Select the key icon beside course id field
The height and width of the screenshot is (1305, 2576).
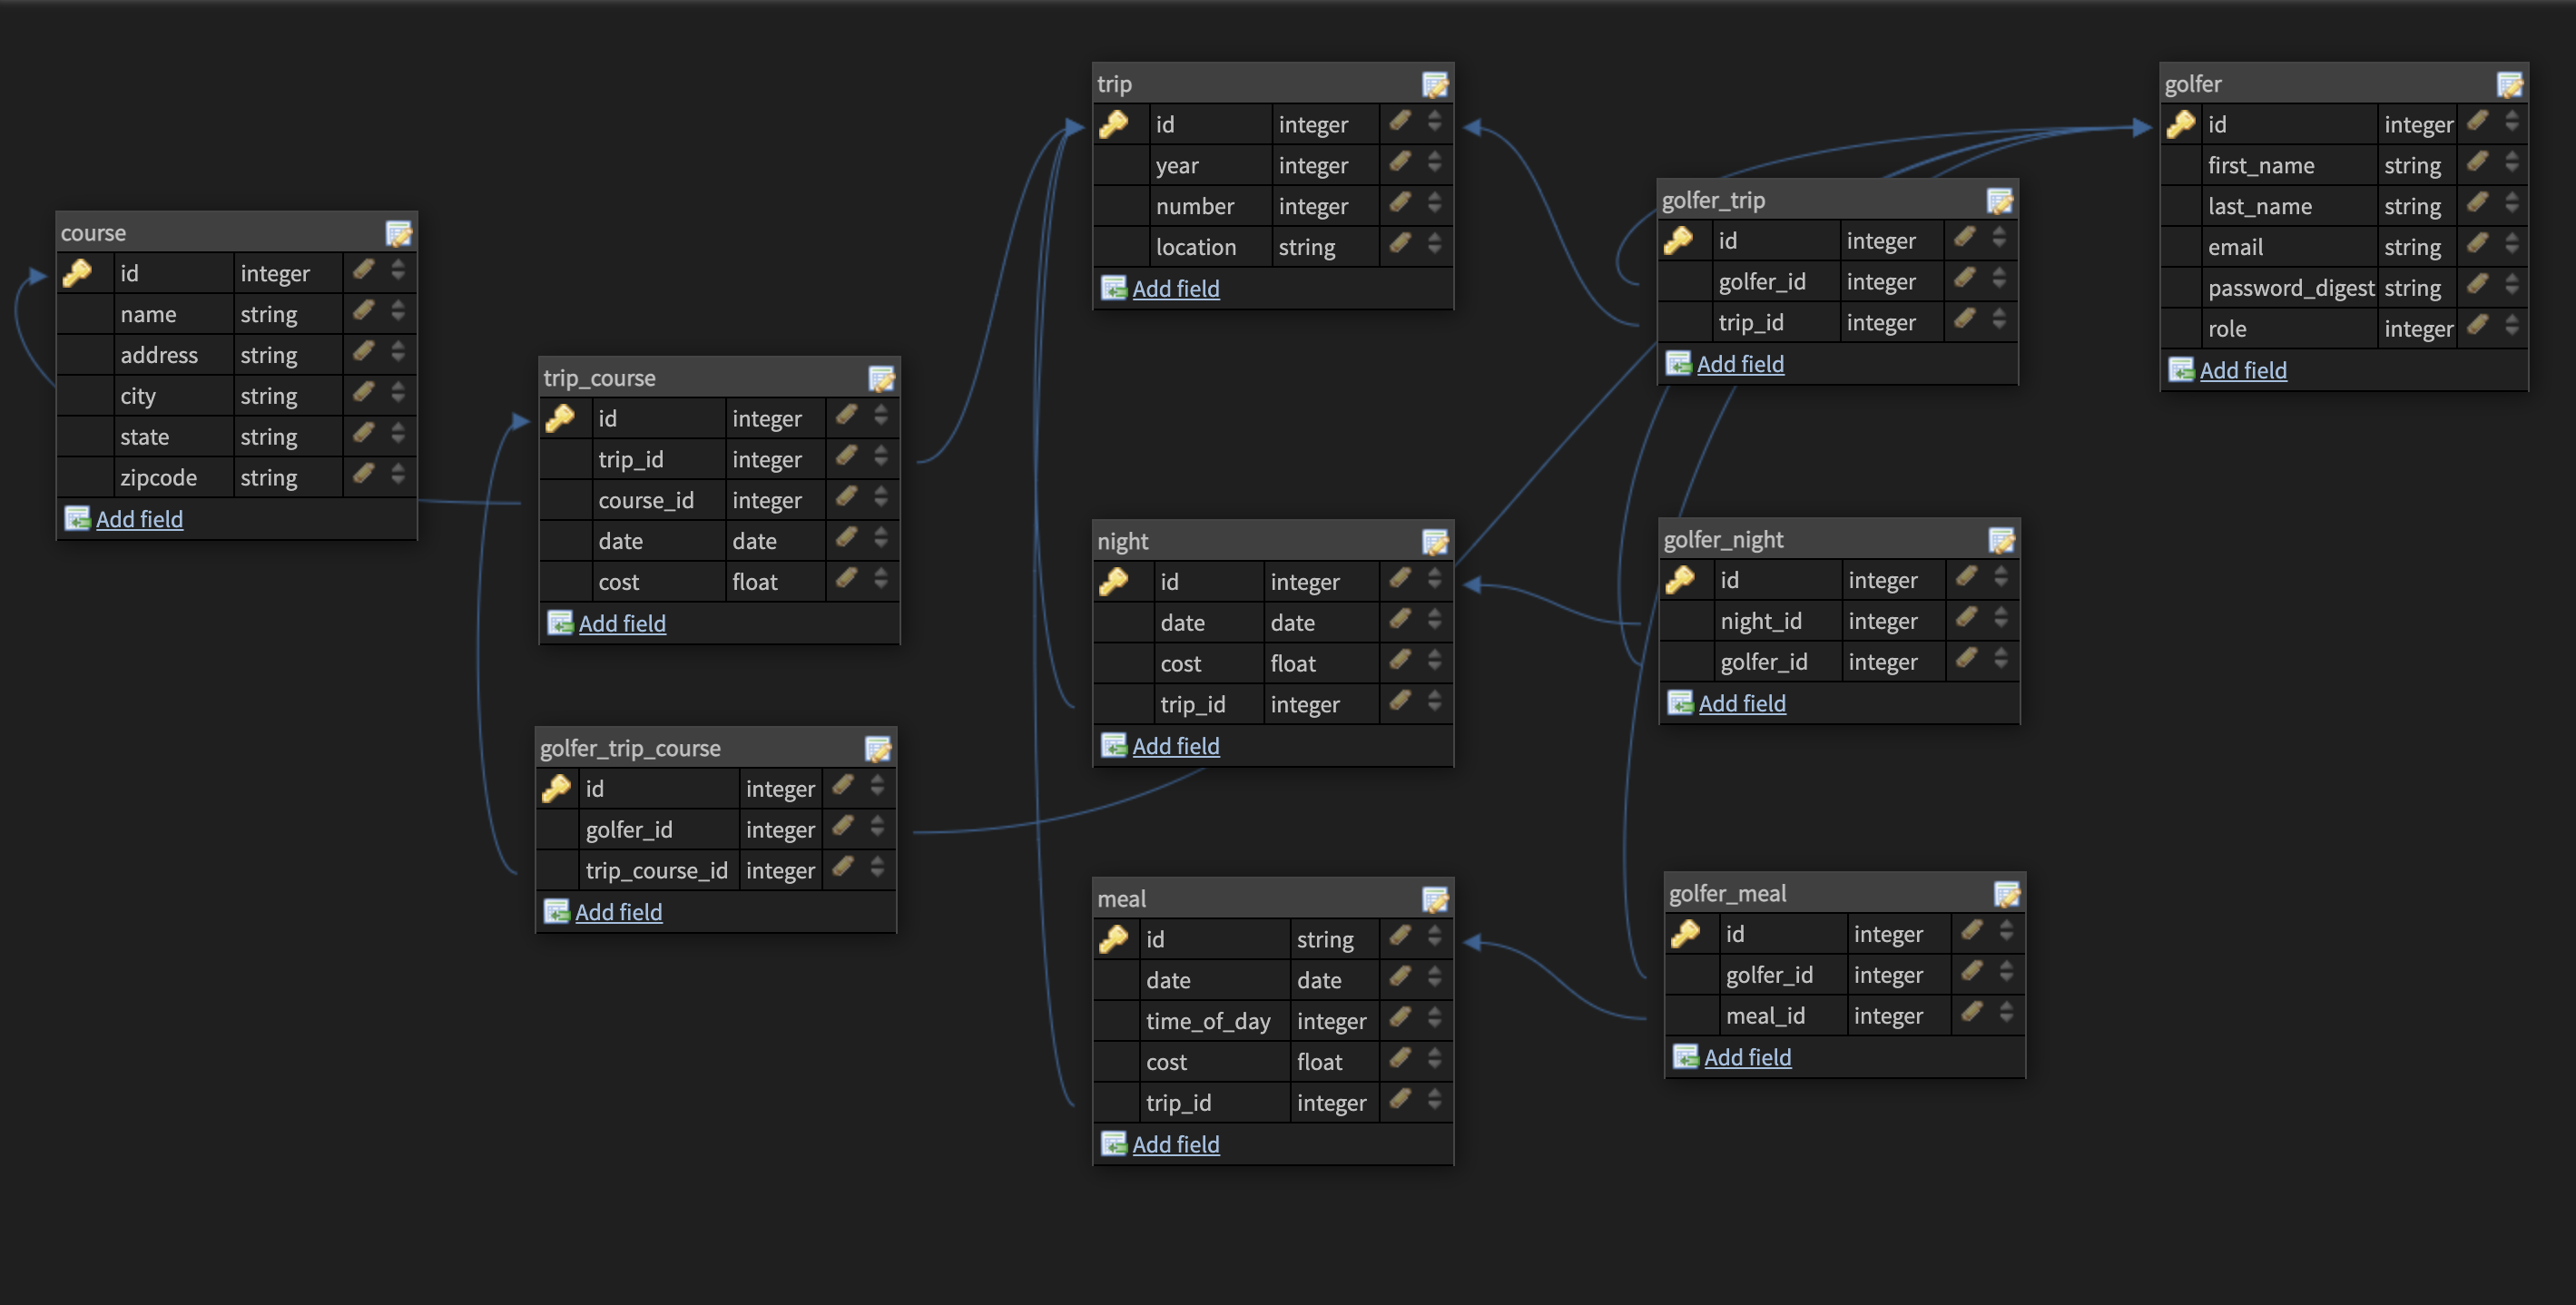(x=78, y=272)
